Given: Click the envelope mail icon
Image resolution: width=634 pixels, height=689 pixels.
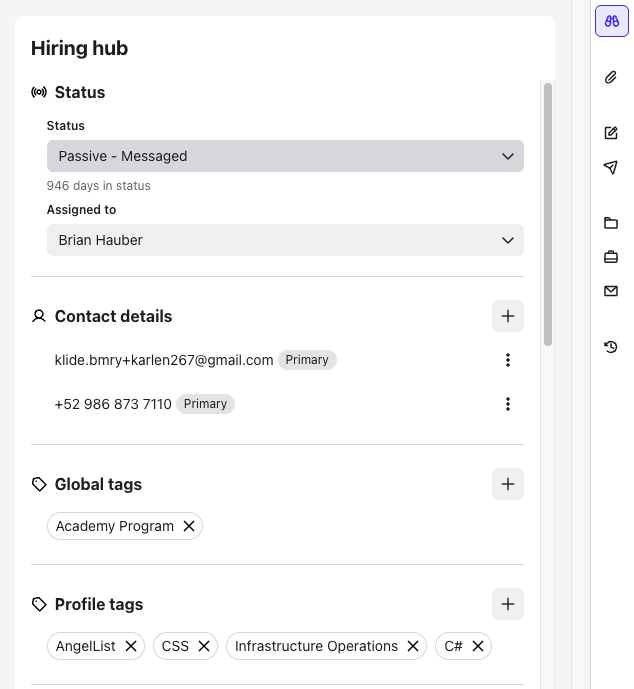Looking at the screenshot, I should (611, 291).
